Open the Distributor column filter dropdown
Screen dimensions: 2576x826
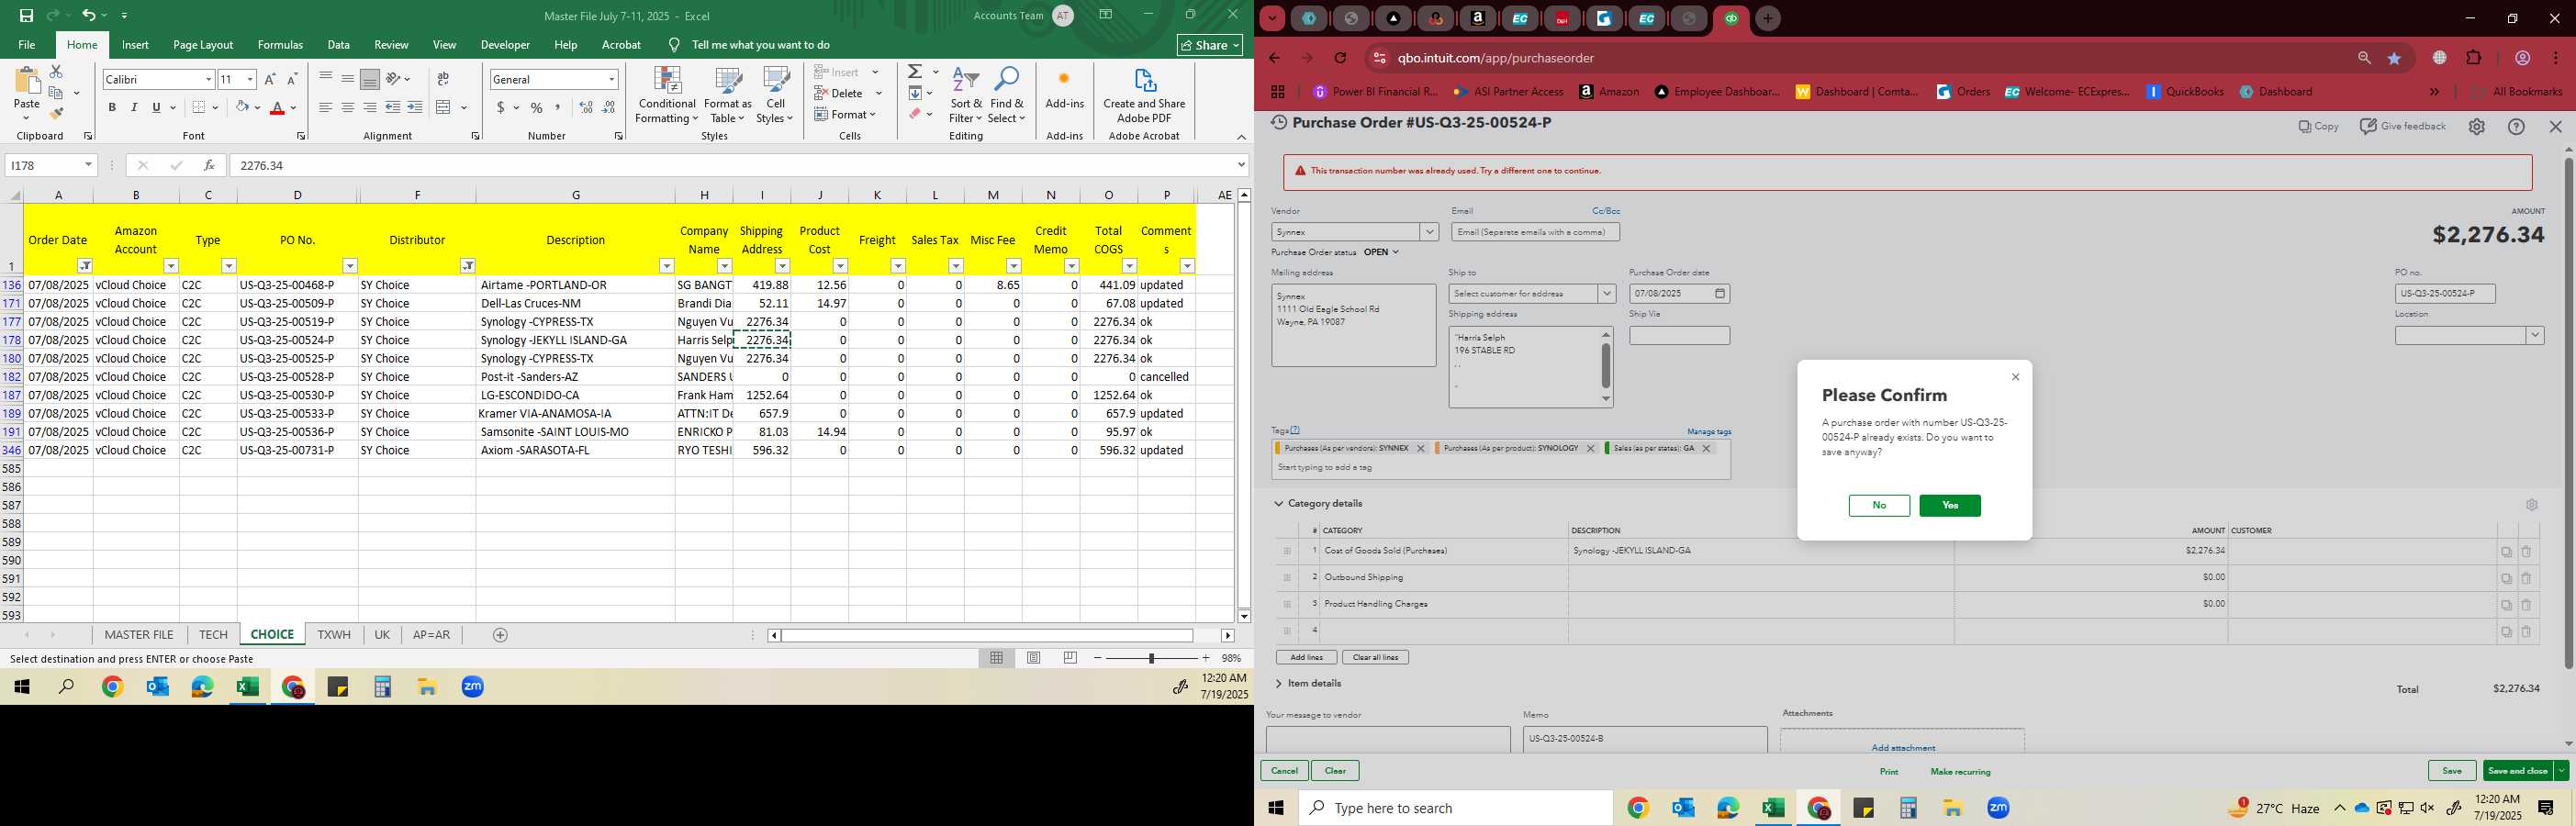pyautogui.click(x=467, y=266)
